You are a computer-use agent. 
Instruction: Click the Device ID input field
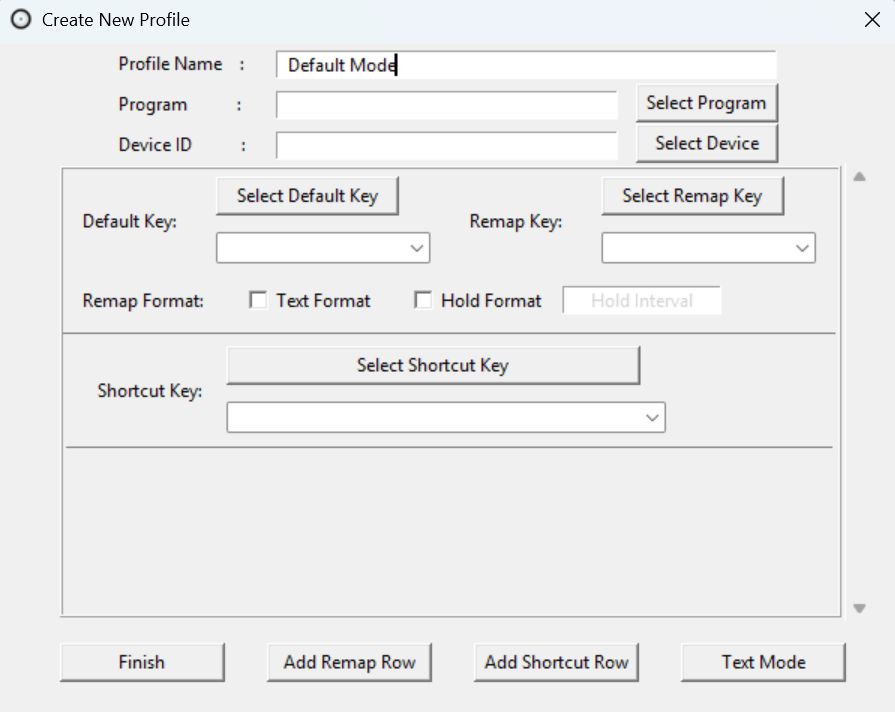[x=447, y=144]
